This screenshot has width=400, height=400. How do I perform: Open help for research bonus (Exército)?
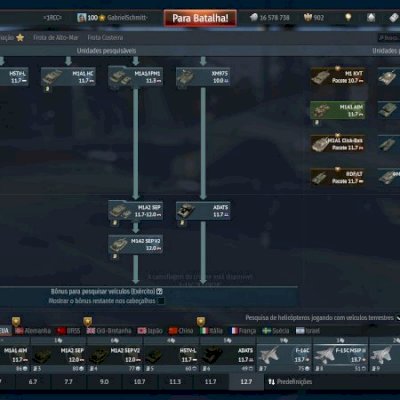click(x=159, y=291)
